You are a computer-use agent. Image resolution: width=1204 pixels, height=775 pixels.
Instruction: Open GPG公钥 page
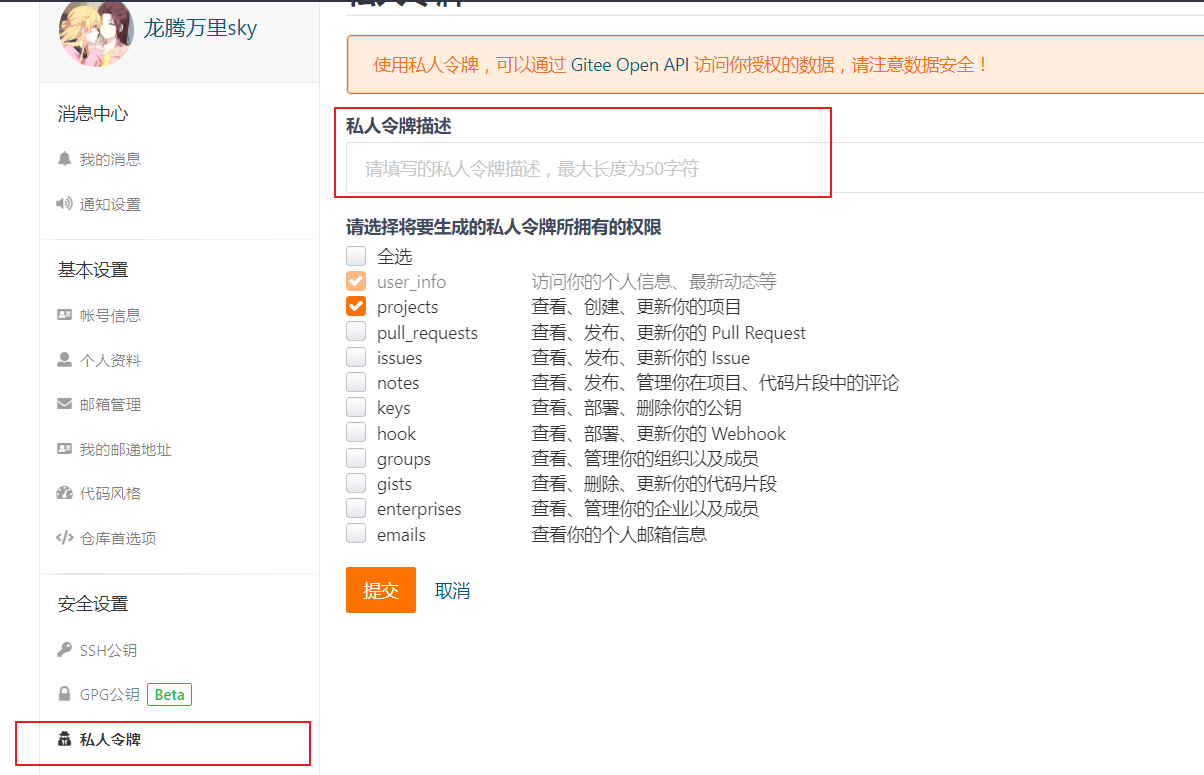point(110,694)
